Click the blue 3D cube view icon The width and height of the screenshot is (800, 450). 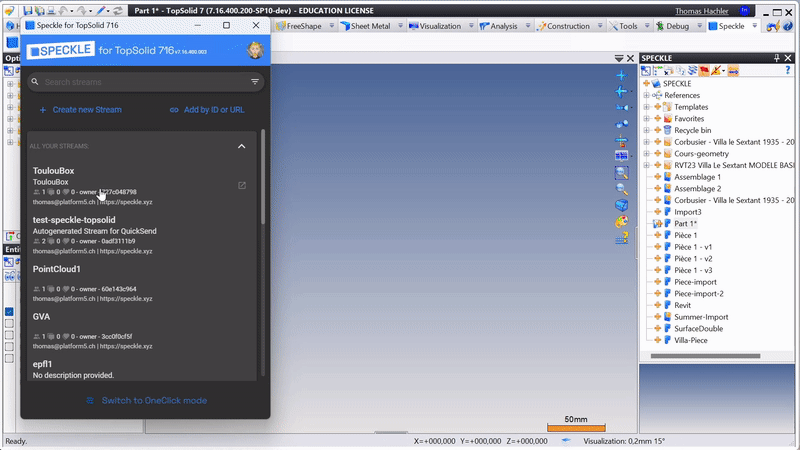(x=621, y=205)
